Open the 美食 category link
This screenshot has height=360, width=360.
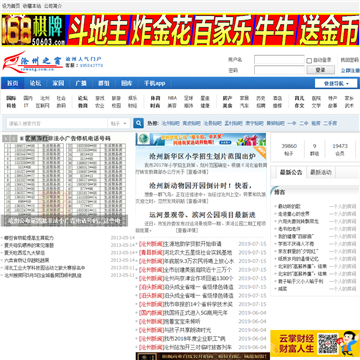227,106
